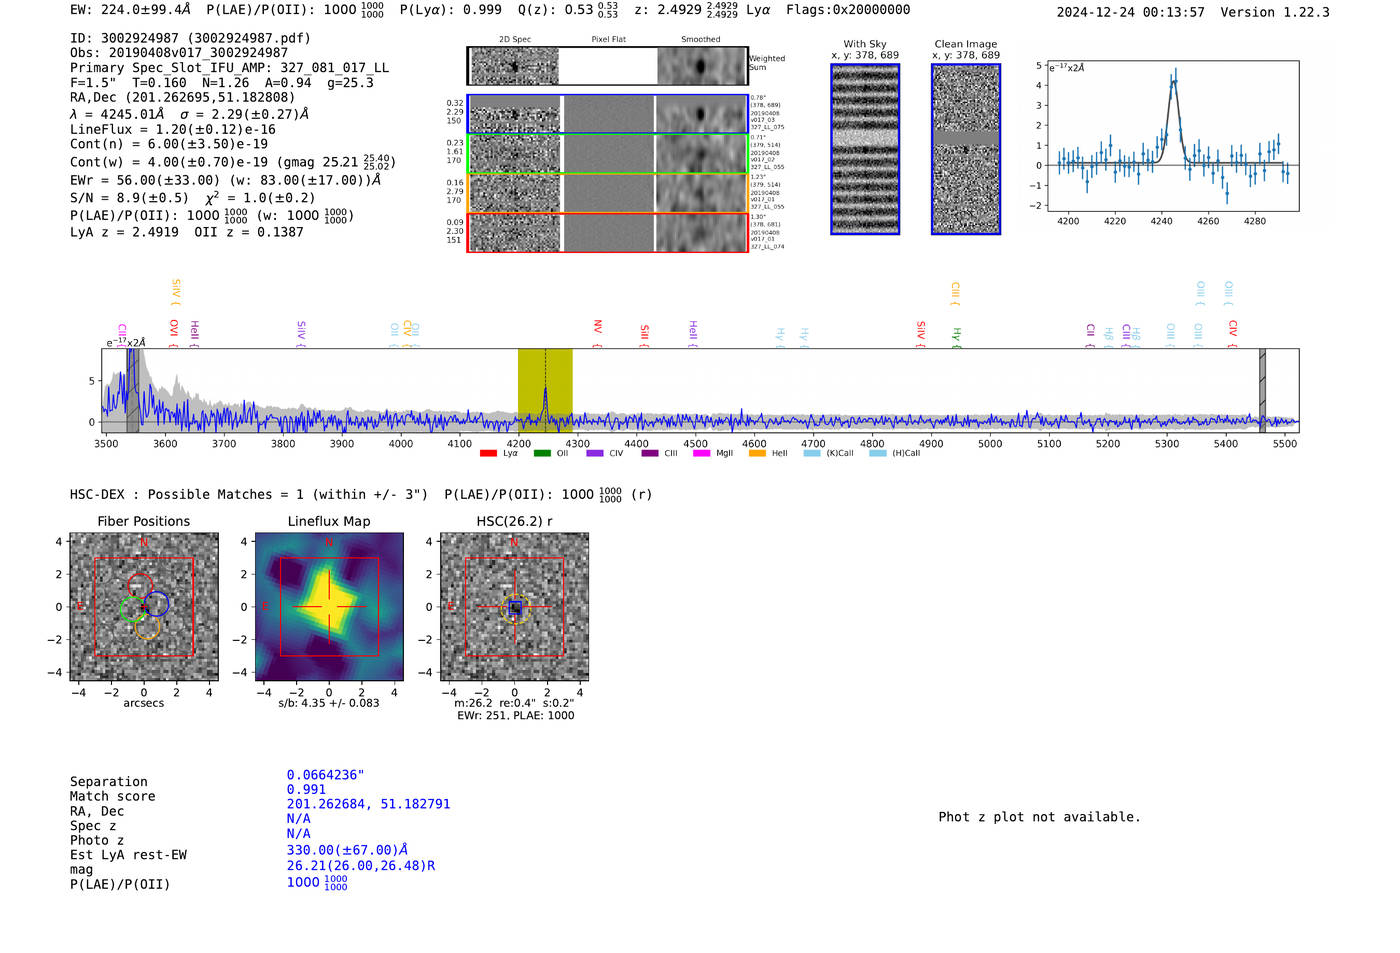The image size is (1400, 953).
Task: Click the 'ID: 3002924987 (3002924987.pdf)' line
Action: tap(190, 38)
